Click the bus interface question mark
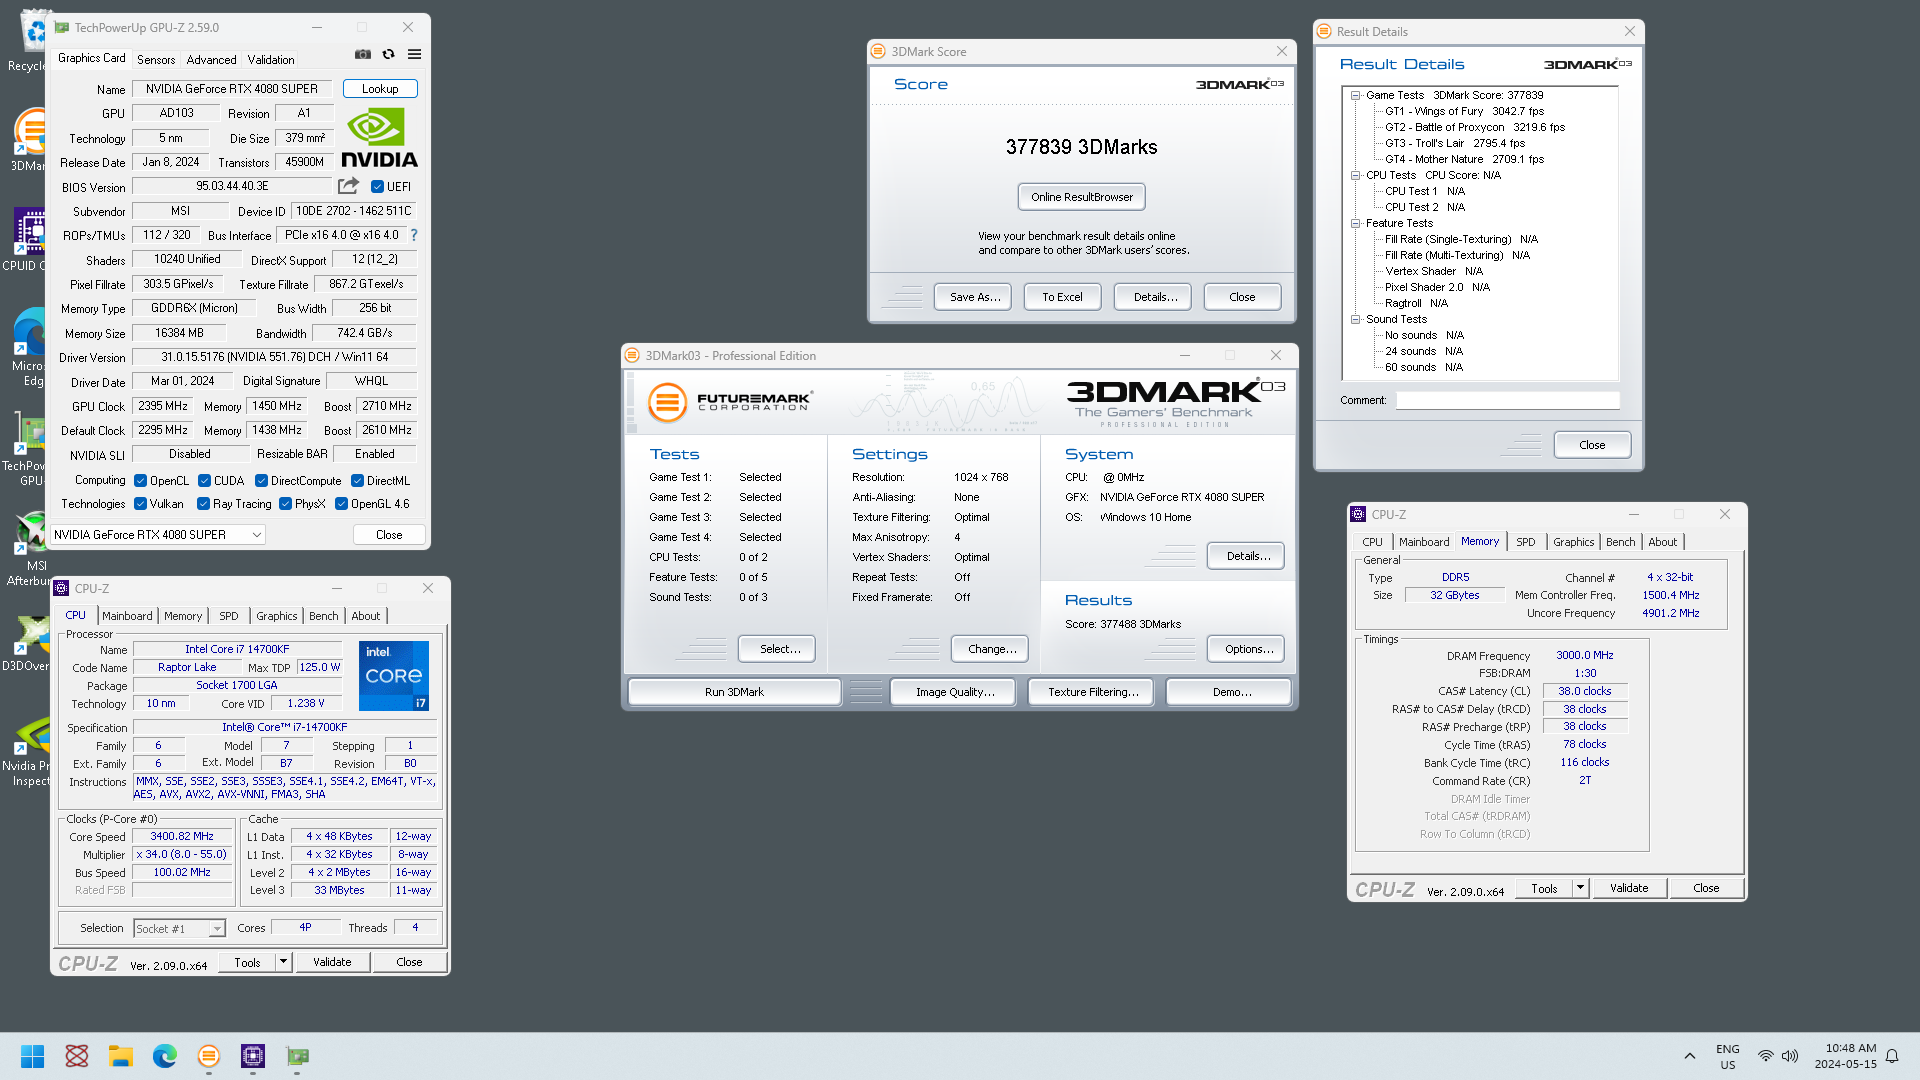This screenshot has width=1920, height=1080. click(414, 235)
